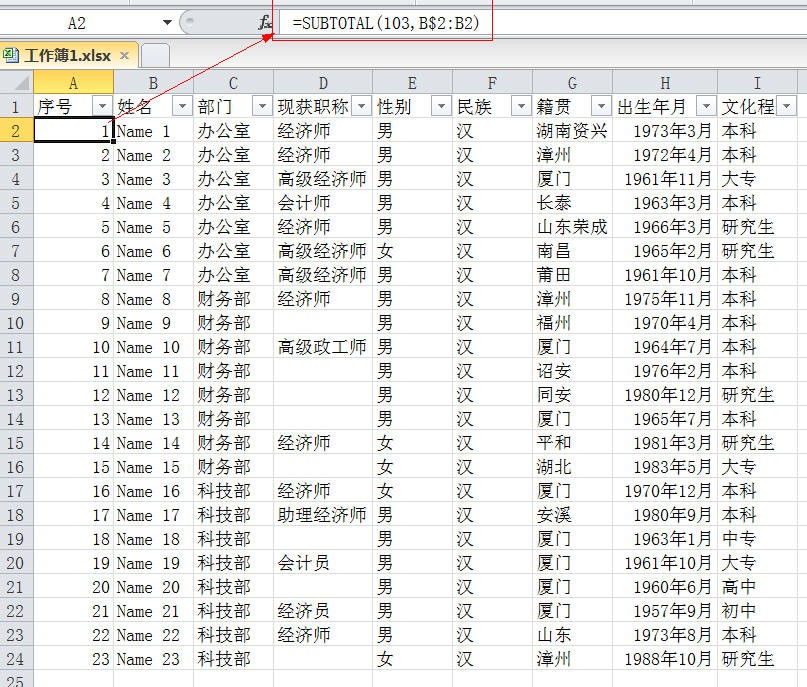This screenshot has height=687, width=807.
Task: Select column D header
Action: pos(322,84)
